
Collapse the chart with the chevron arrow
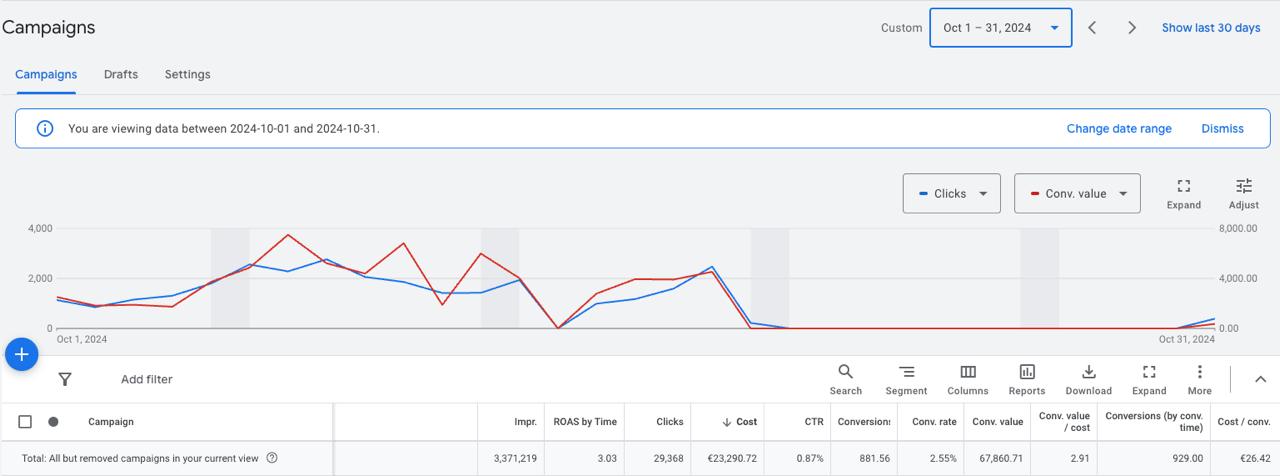tap(1260, 379)
